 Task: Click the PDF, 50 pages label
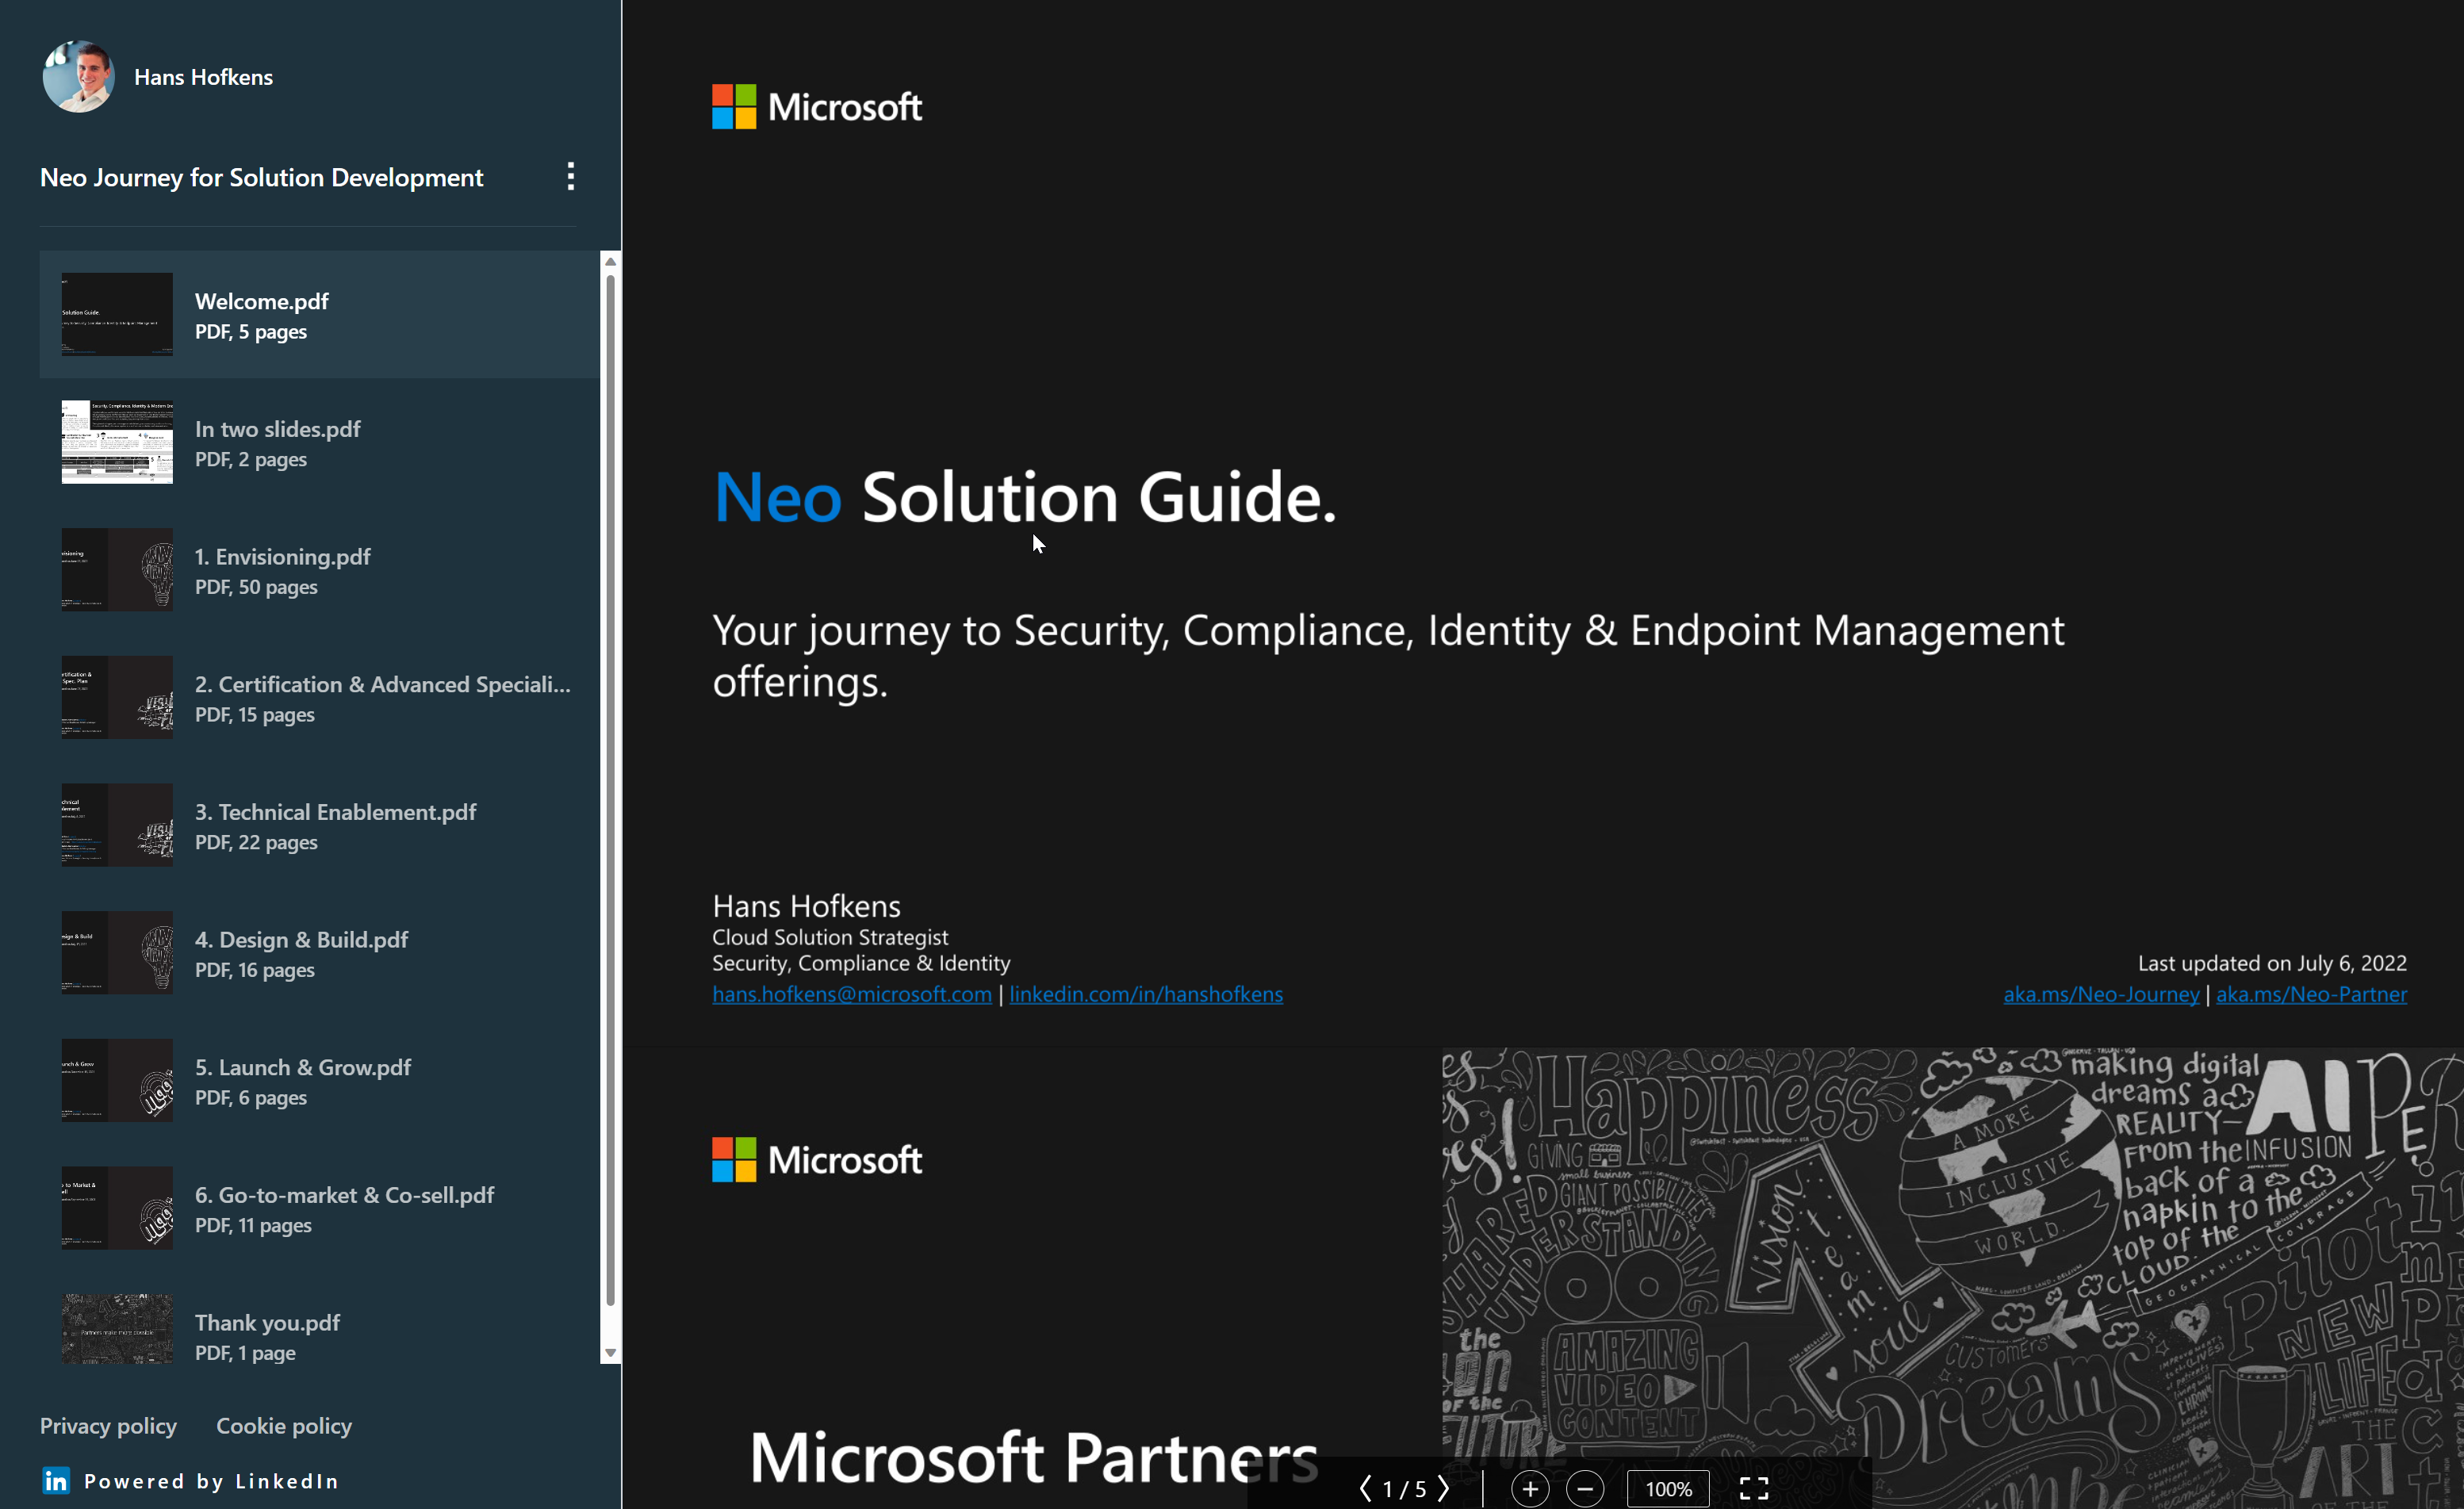(256, 587)
